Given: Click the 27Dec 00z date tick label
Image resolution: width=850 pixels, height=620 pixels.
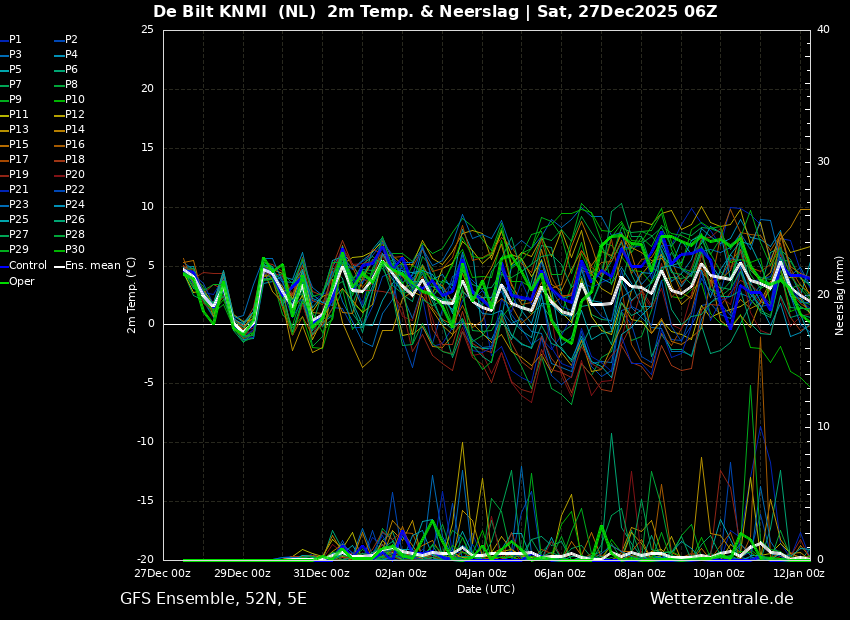Looking at the screenshot, I should pyautogui.click(x=164, y=574).
